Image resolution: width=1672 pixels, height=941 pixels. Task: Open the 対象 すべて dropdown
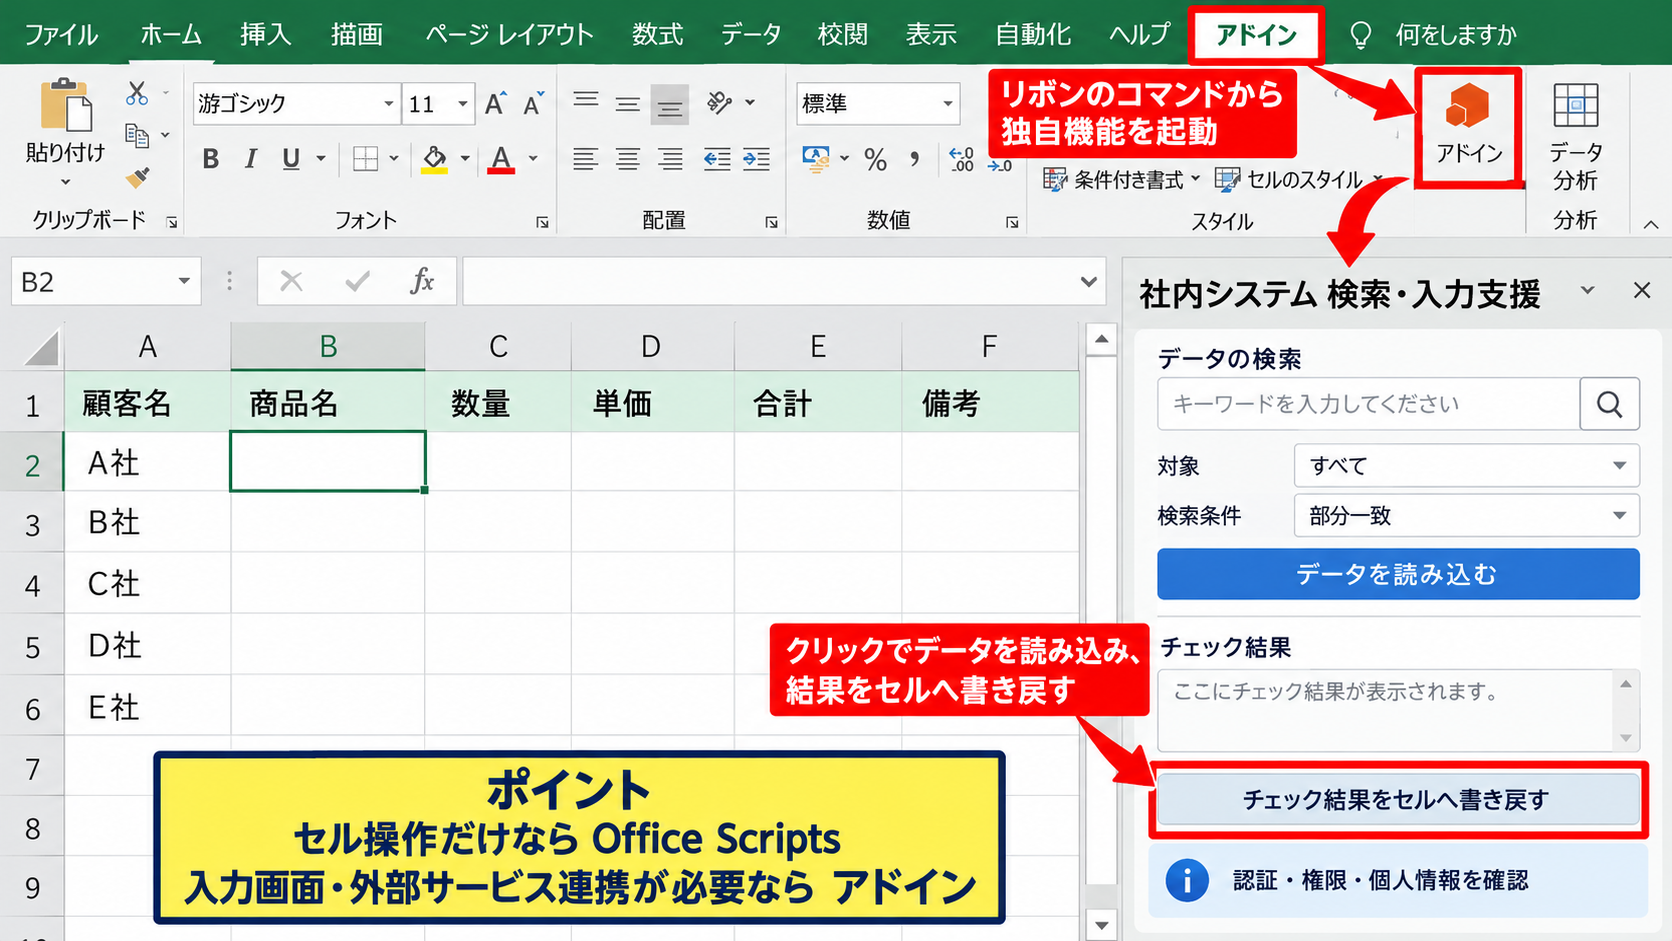click(1467, 465)
